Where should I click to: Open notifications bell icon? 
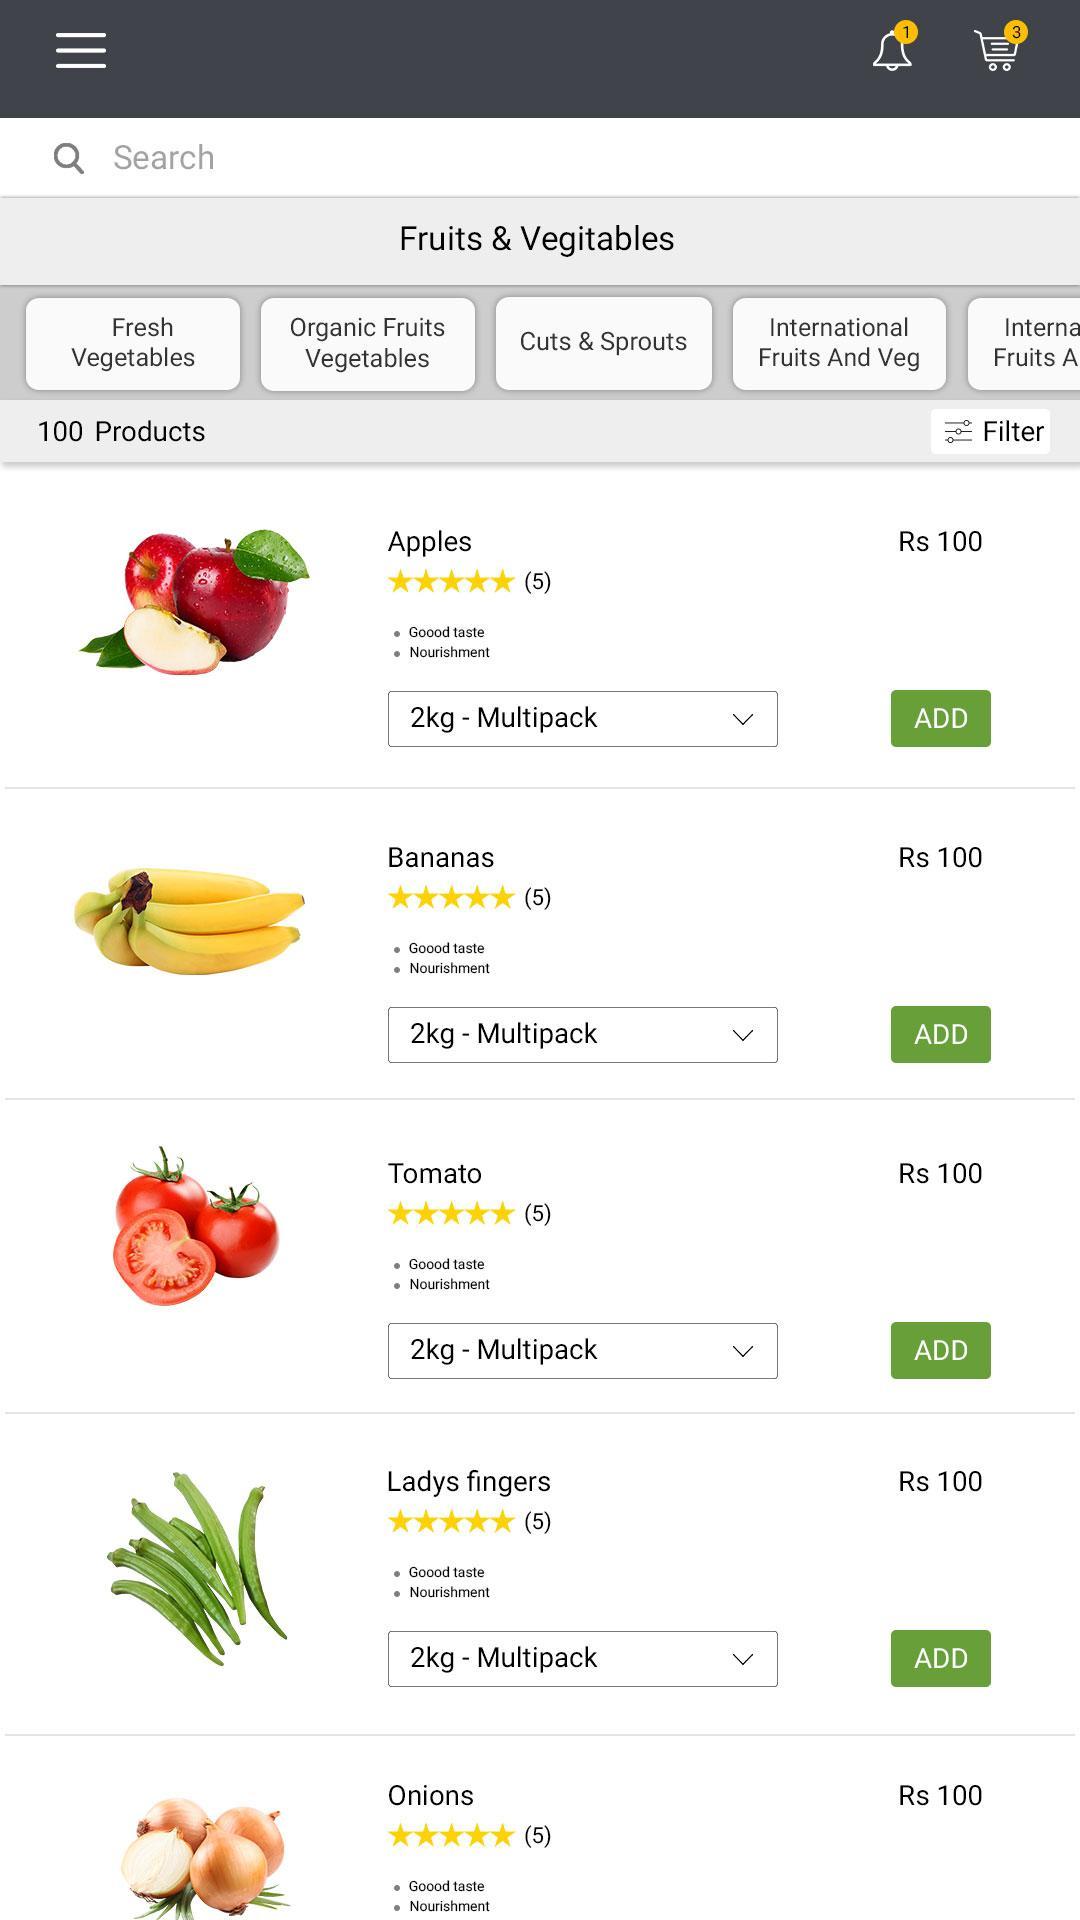coord(892,50)
